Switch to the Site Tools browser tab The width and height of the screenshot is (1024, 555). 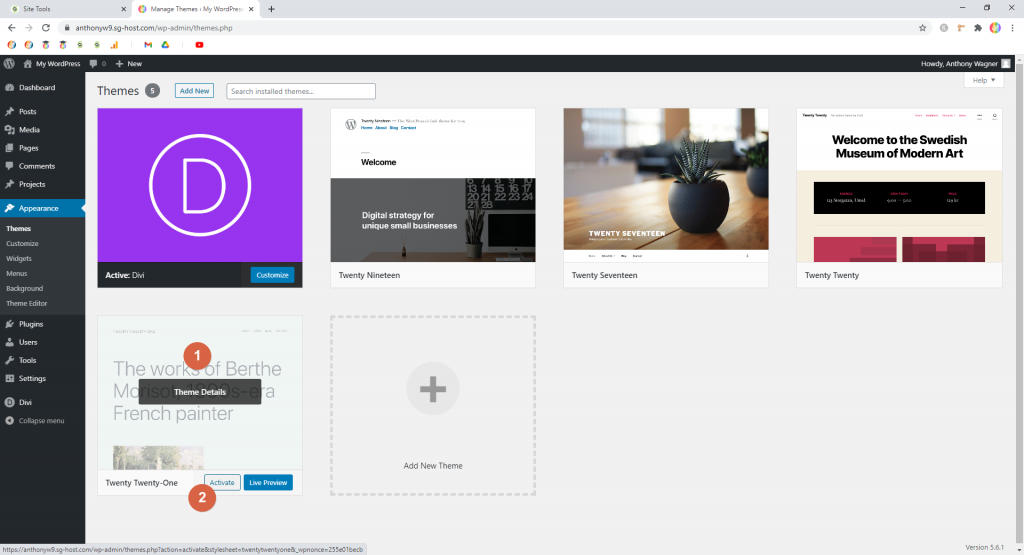(65, 9)
